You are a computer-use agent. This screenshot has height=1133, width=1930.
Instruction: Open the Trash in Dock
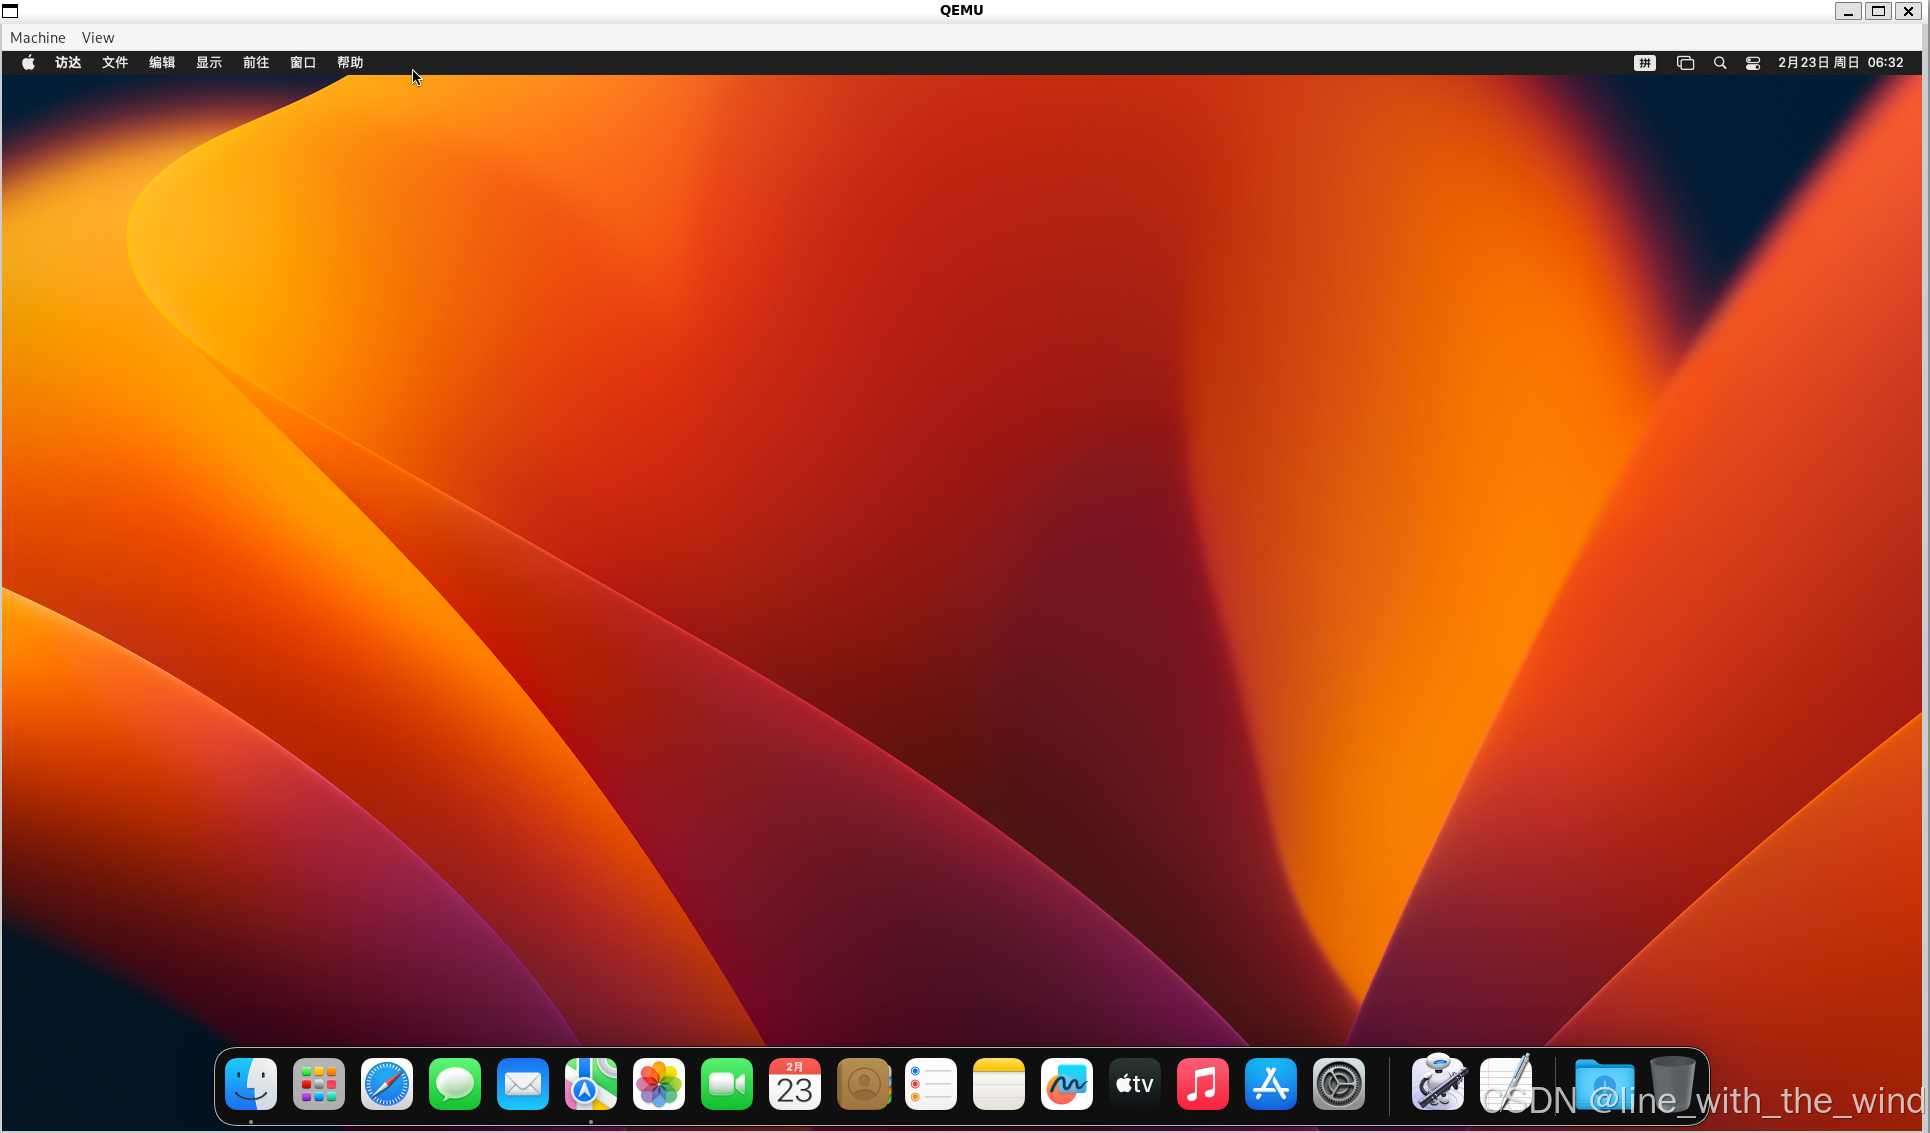tap(1672, 1084)
